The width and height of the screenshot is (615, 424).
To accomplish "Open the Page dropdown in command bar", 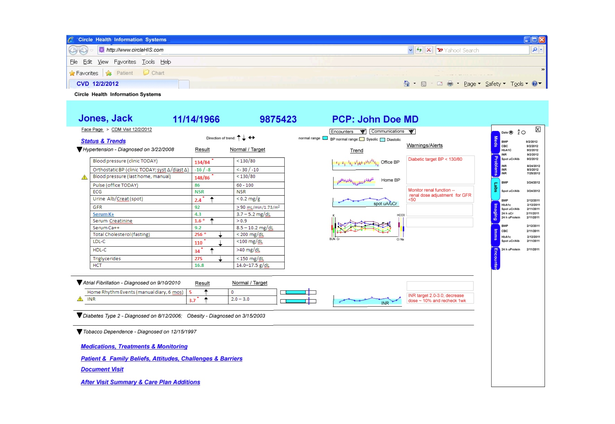I will (472, 84).
